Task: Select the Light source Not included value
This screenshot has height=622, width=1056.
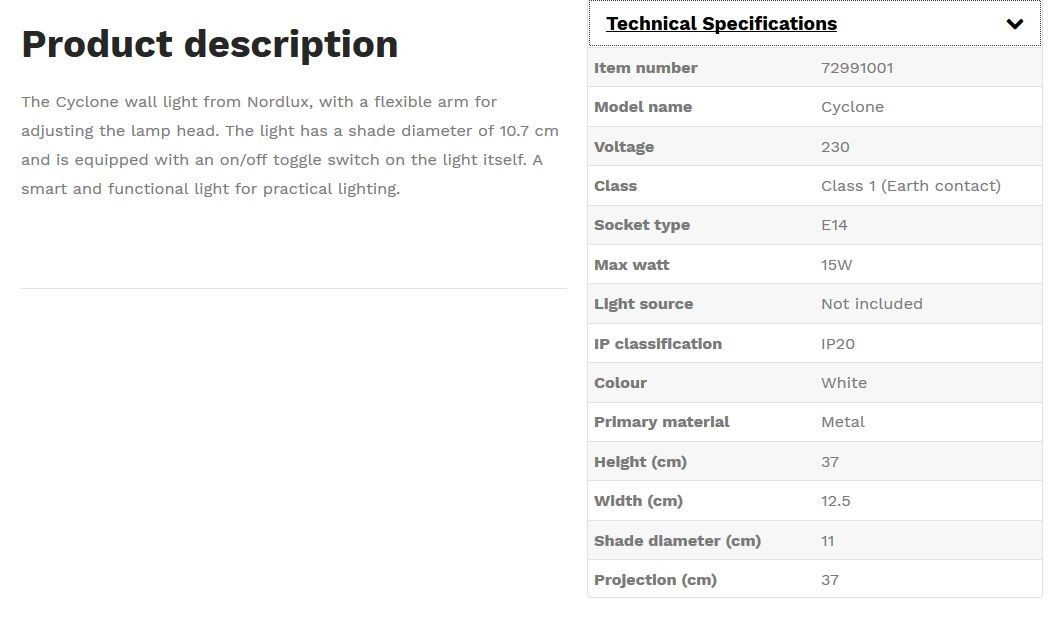Action: pos(871,304)
